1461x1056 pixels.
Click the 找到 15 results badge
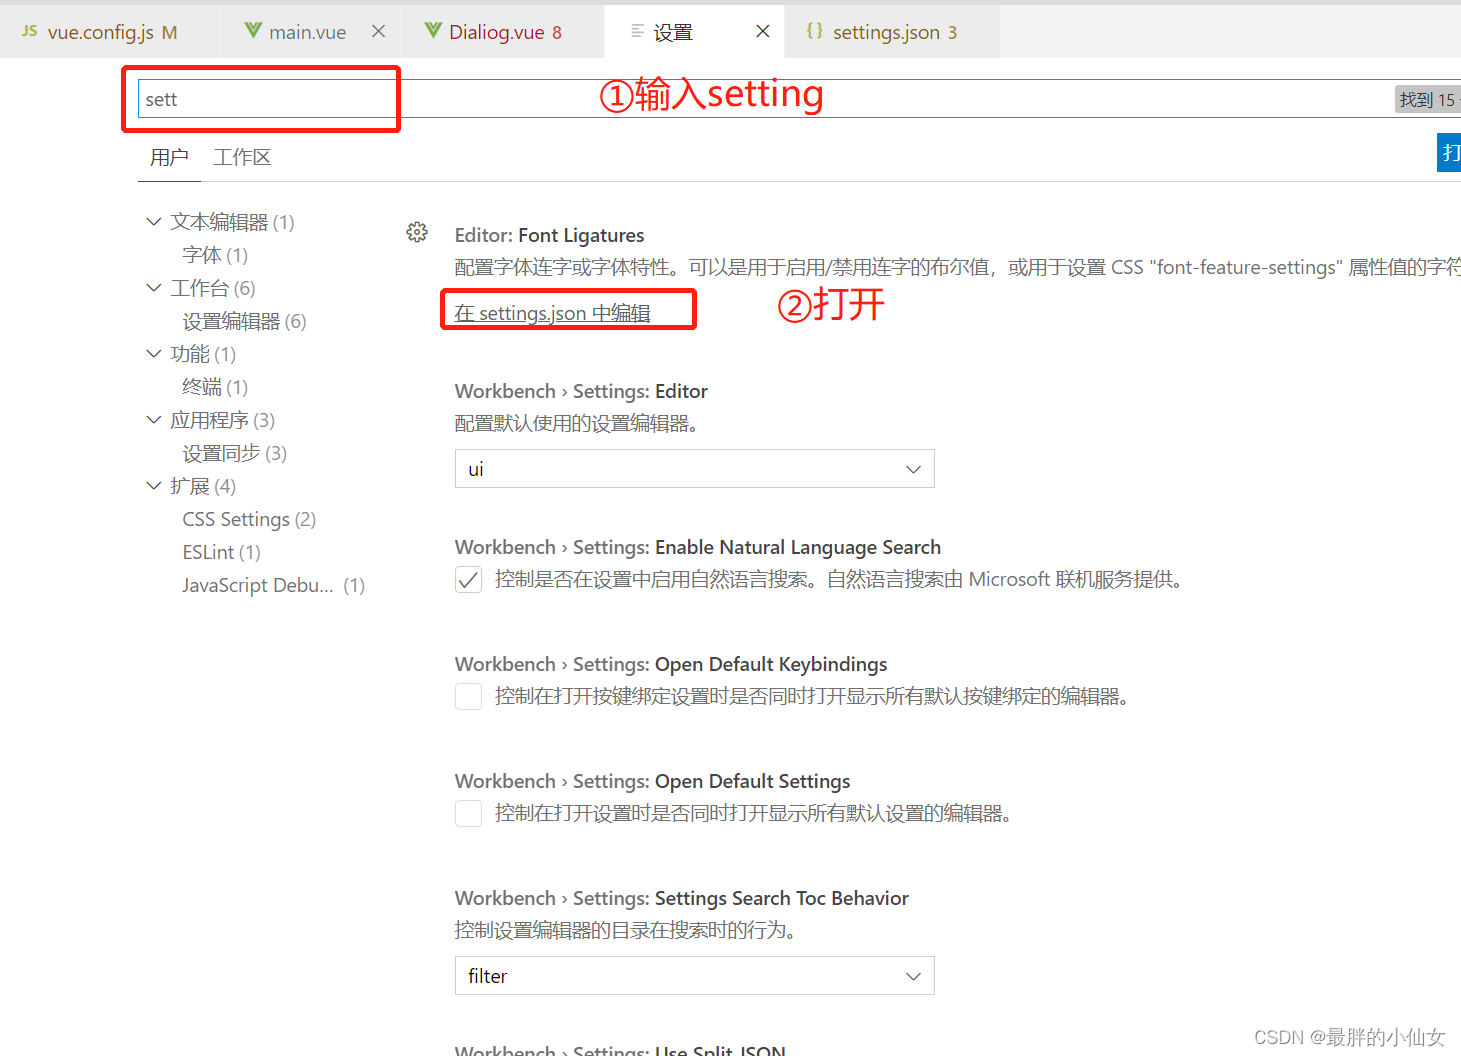(1428, 99)
